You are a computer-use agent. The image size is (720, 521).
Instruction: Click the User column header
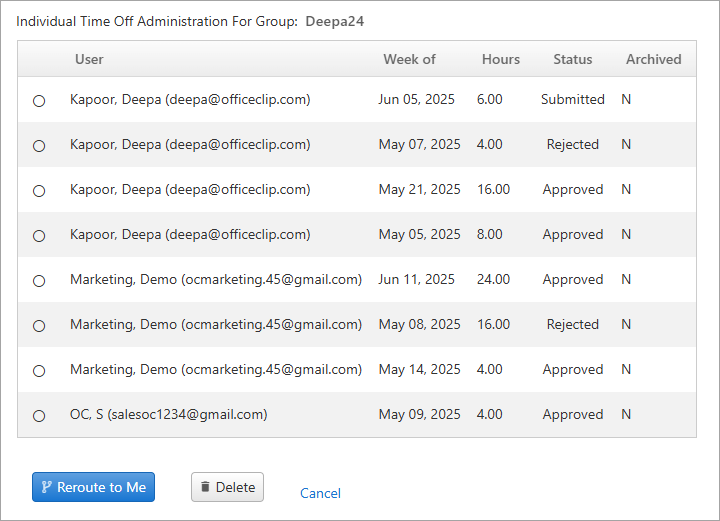pyautogui.click(x=89, y=59)
